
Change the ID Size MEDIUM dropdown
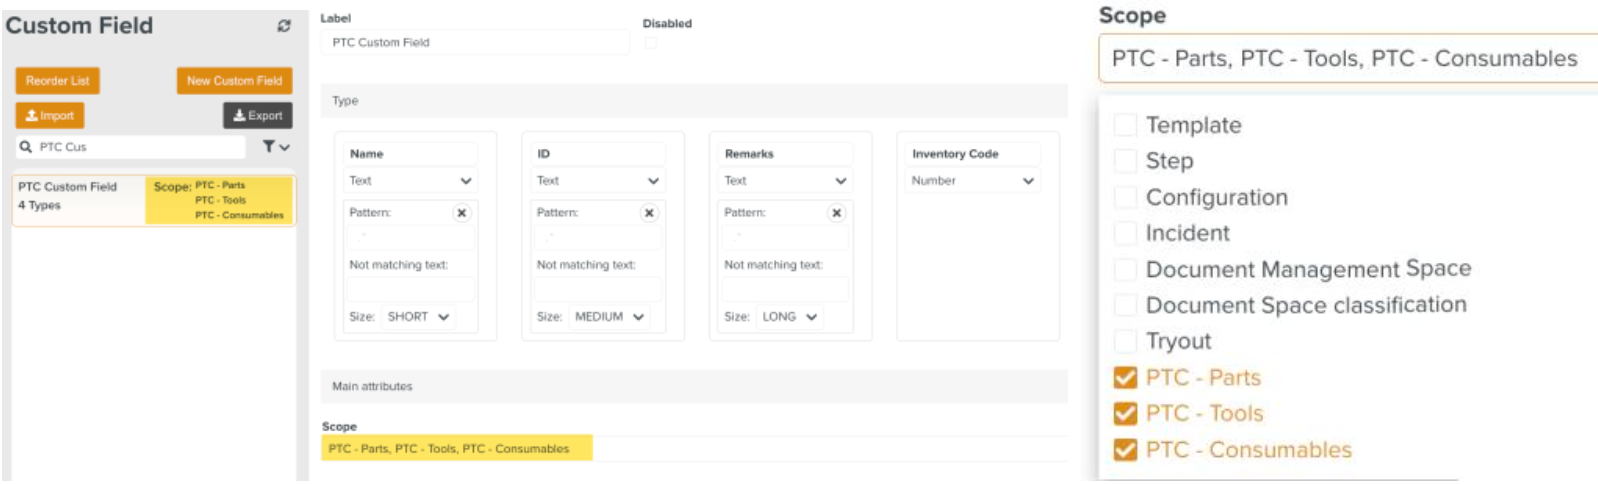click(x=609, y=317)
